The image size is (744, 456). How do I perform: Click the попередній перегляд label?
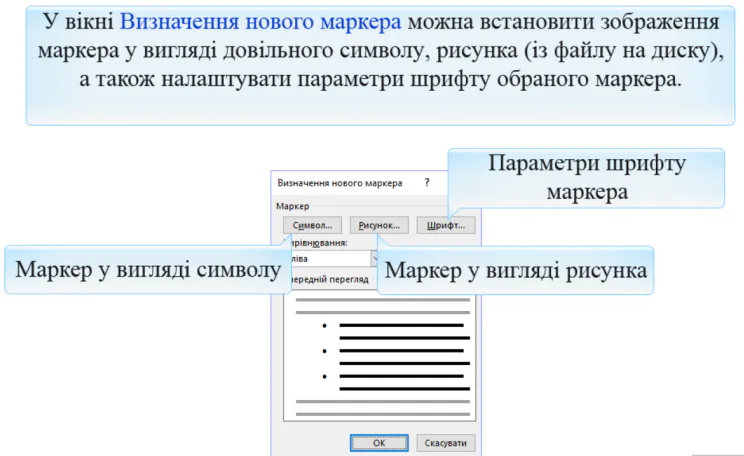tap(330, 280)
